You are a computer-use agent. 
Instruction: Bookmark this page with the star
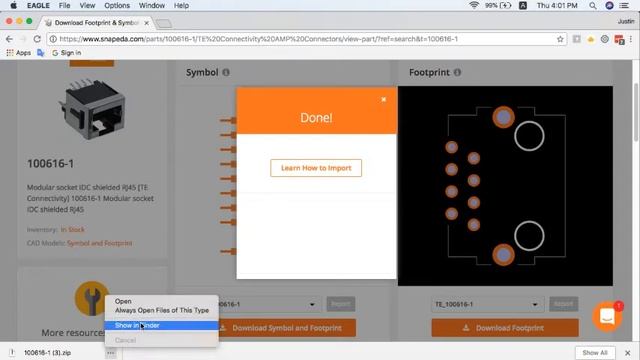coord(560,39)
